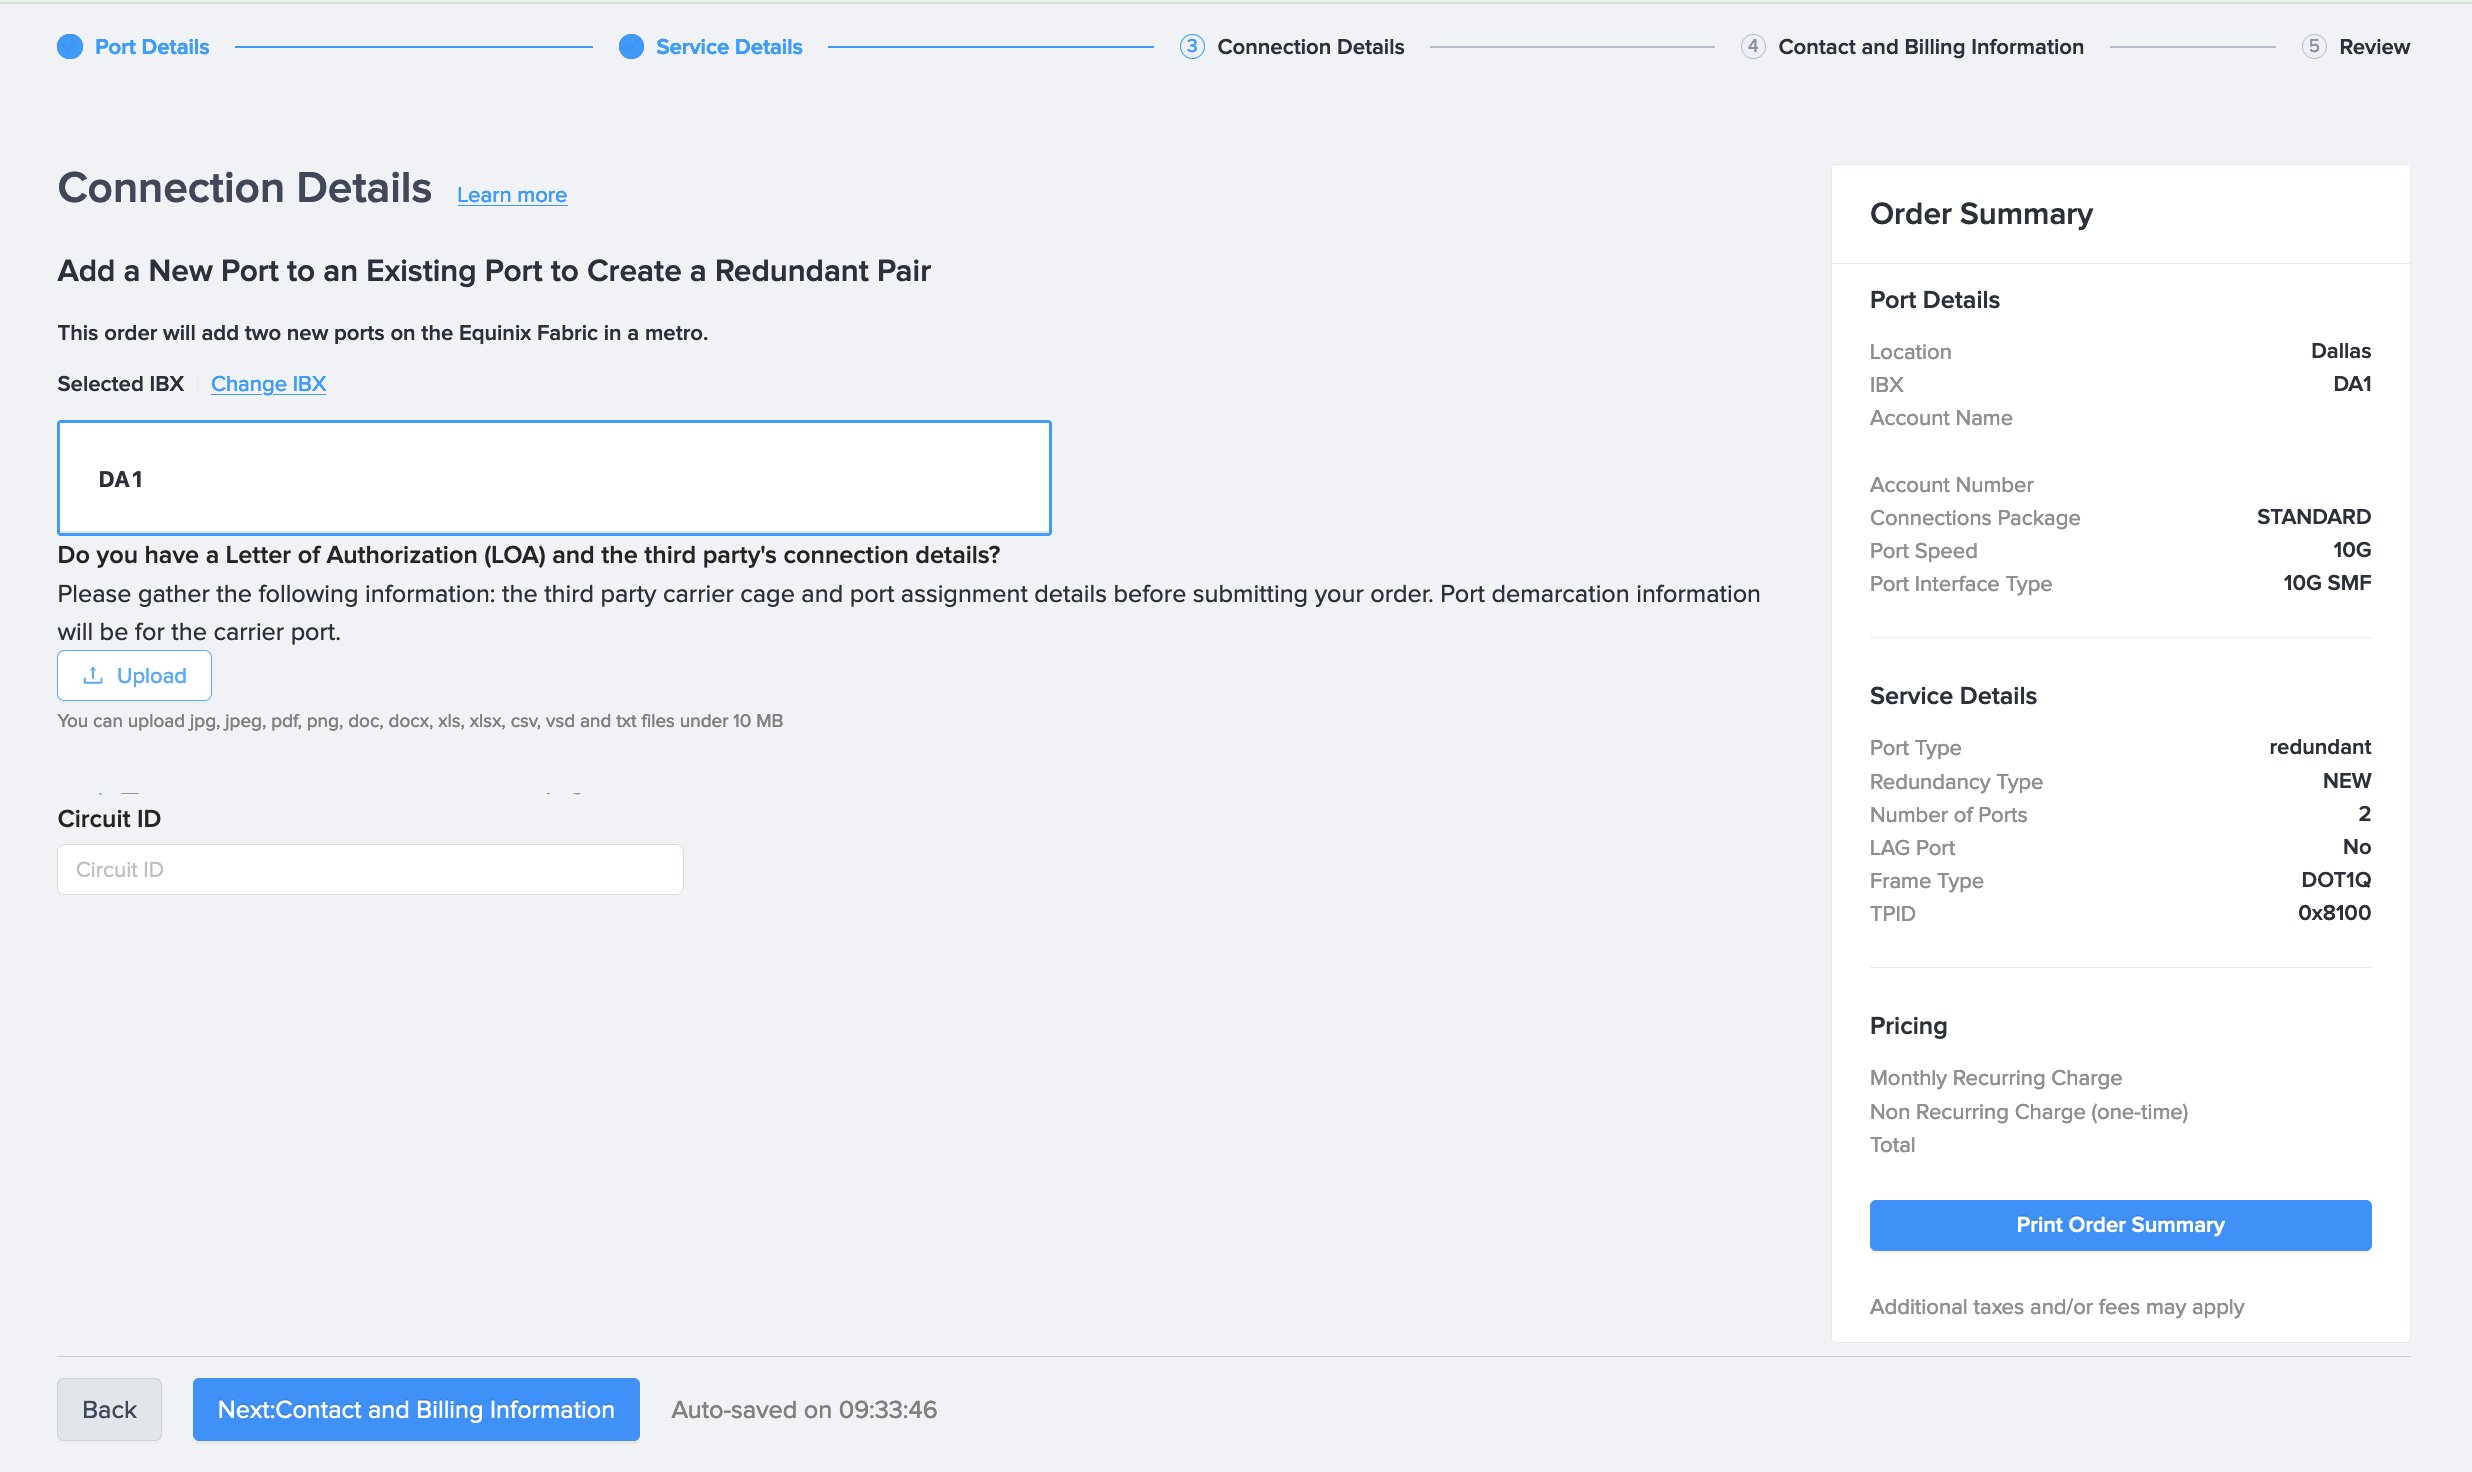Click the upload file types hint
This screenshot has height=1472, width=2472.
(420, 721)
